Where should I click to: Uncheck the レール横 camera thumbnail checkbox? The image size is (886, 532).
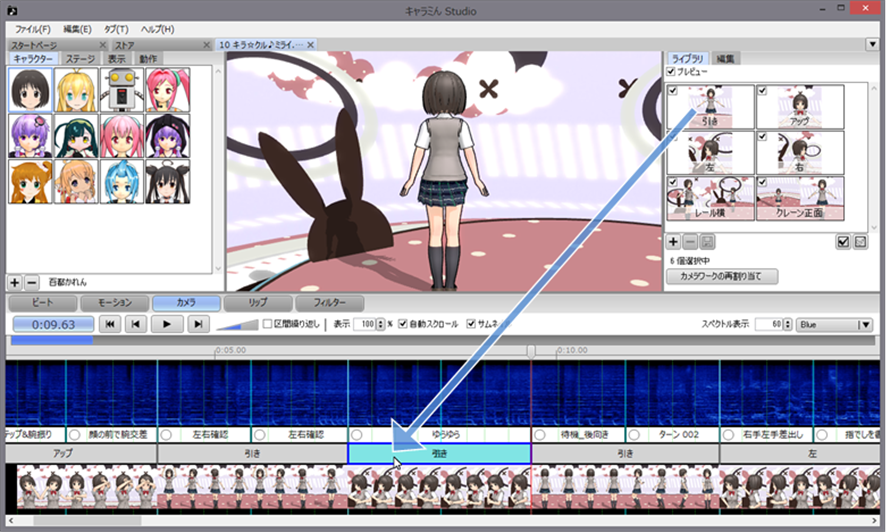click(x=672, y=182)
